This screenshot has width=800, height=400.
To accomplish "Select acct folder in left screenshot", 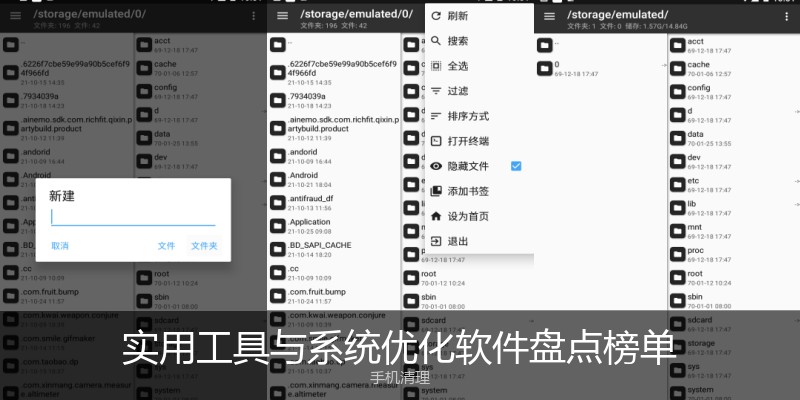I will tap(201, 45).
